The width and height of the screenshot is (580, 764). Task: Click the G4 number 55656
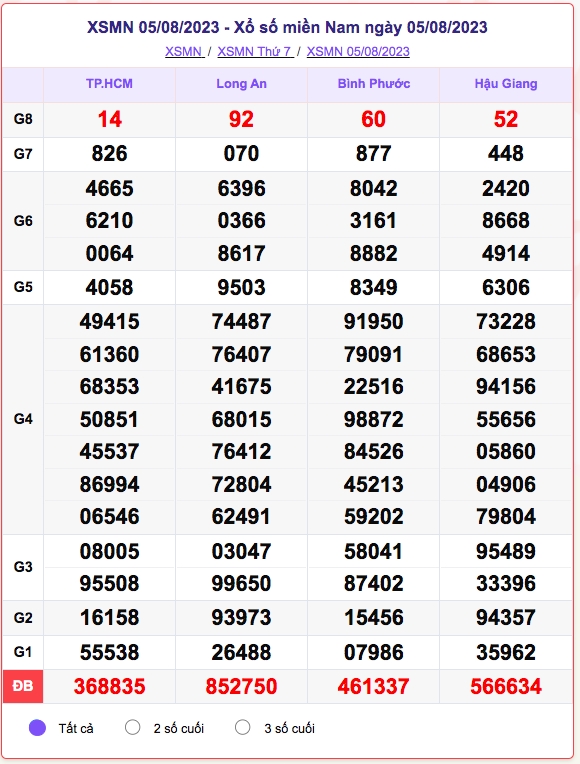(x=505, y=419)
